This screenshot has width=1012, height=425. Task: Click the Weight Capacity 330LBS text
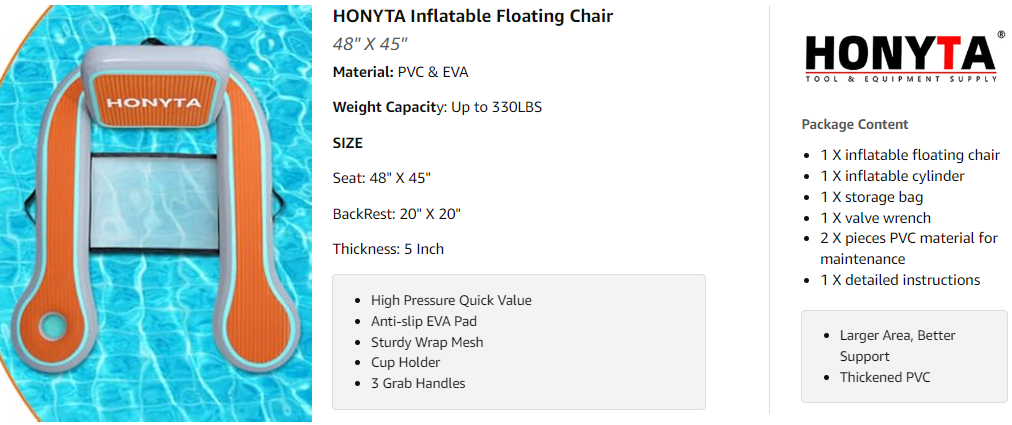[437, 107]
